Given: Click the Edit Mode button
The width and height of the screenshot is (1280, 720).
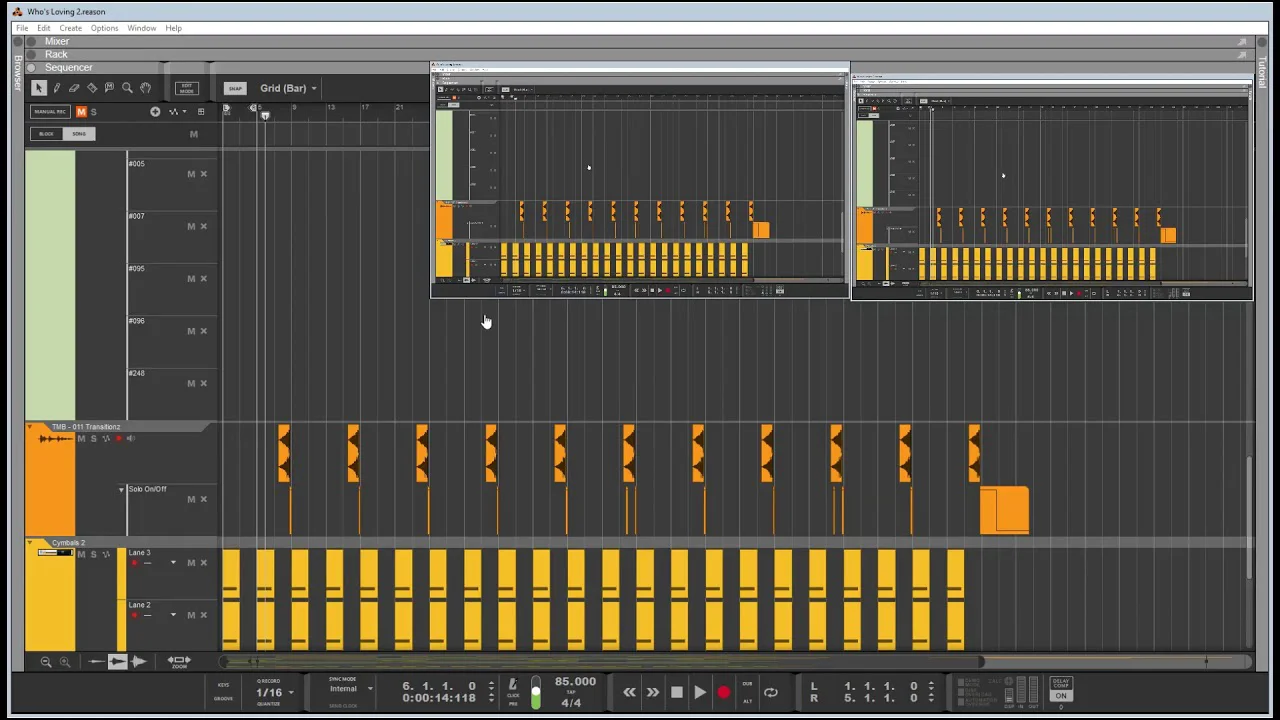Looking at the screenshot, I should (x=186, y=88).
